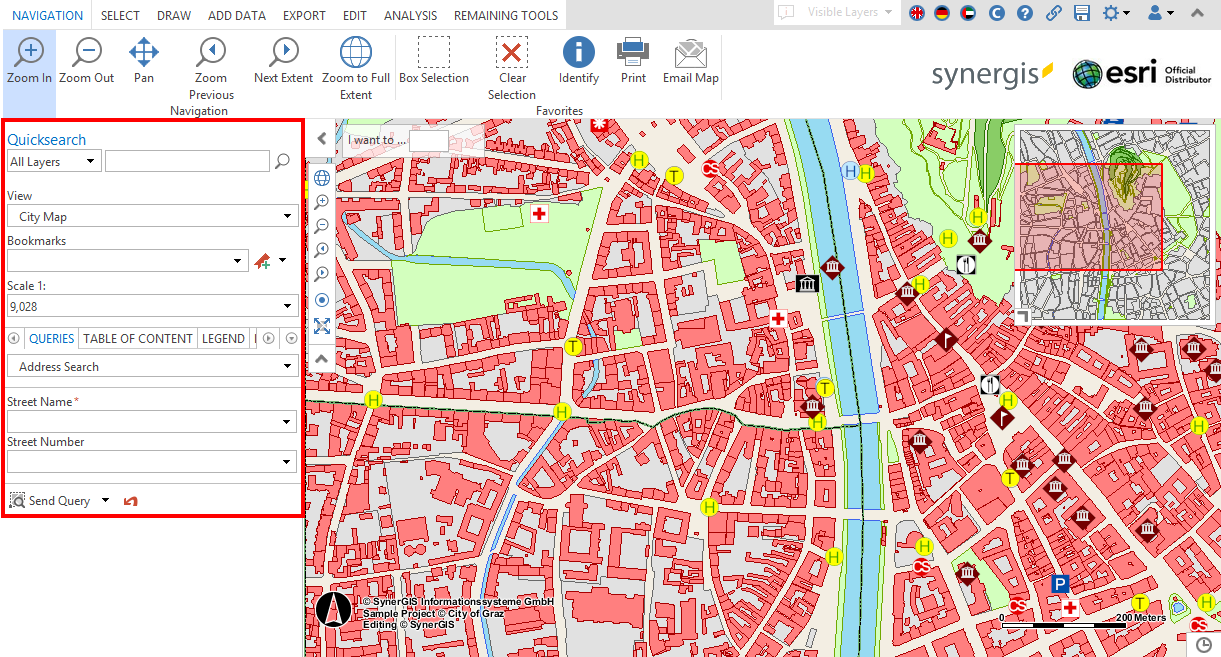This screenshot has width=1221, height=657.
Task: Clear the current selection
Action: click(x=511, y=62)
